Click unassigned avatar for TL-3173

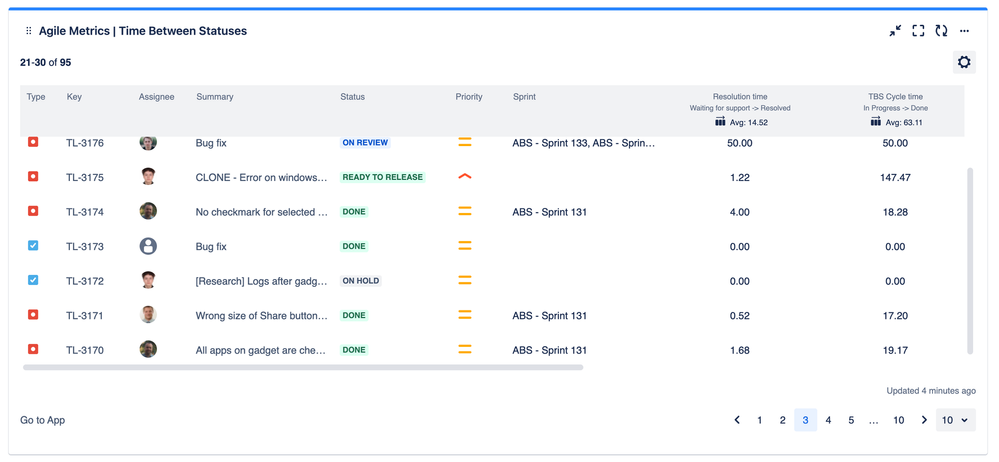(148, 246)
